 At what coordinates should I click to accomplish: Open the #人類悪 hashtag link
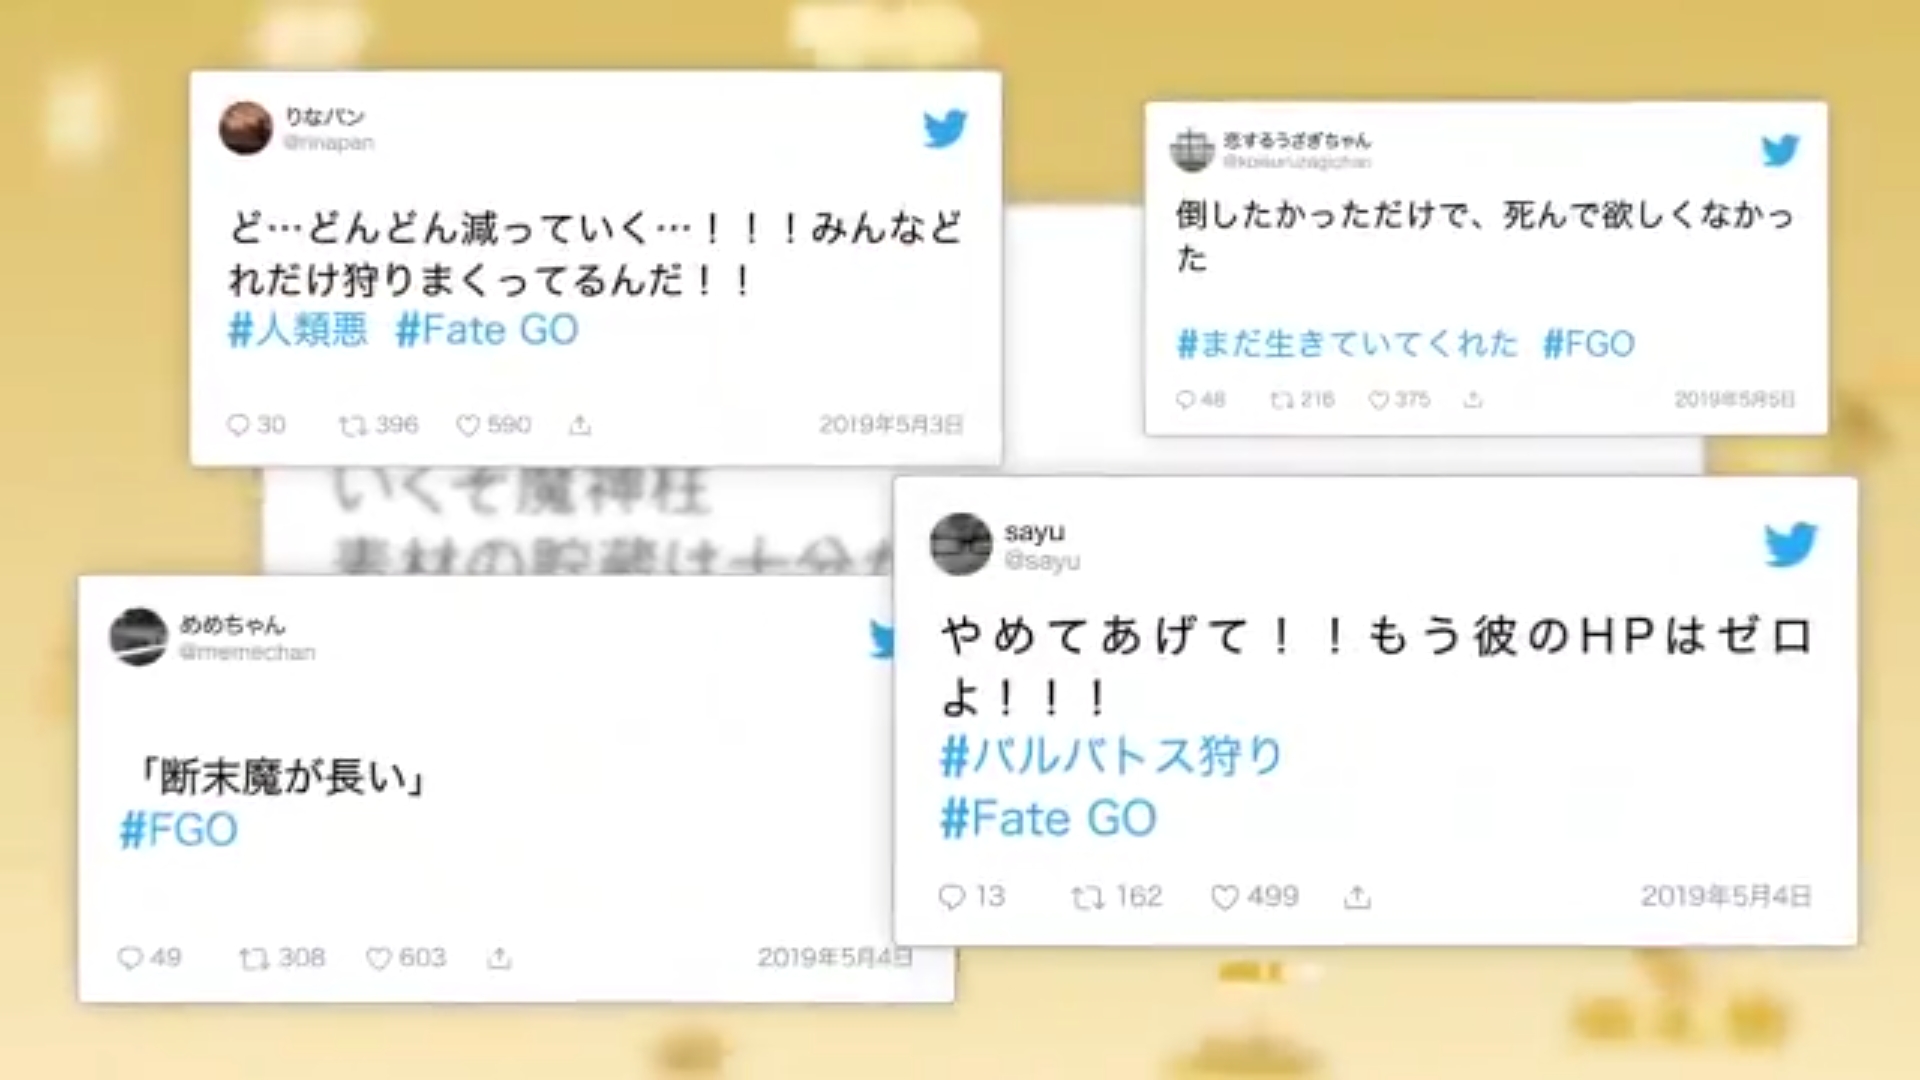pyautogui.click(x=298, y=329)
